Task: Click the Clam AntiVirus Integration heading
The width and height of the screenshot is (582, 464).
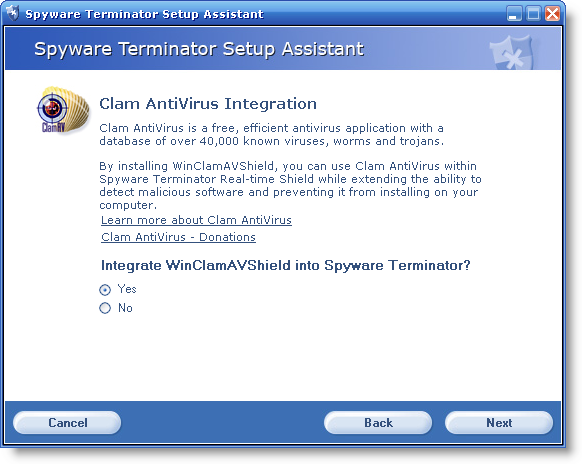Action: 208,104
